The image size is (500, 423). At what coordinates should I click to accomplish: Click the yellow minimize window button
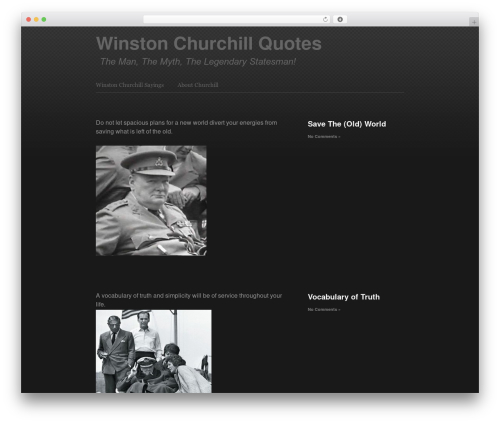pyautogui.click(x=36, y=19)
